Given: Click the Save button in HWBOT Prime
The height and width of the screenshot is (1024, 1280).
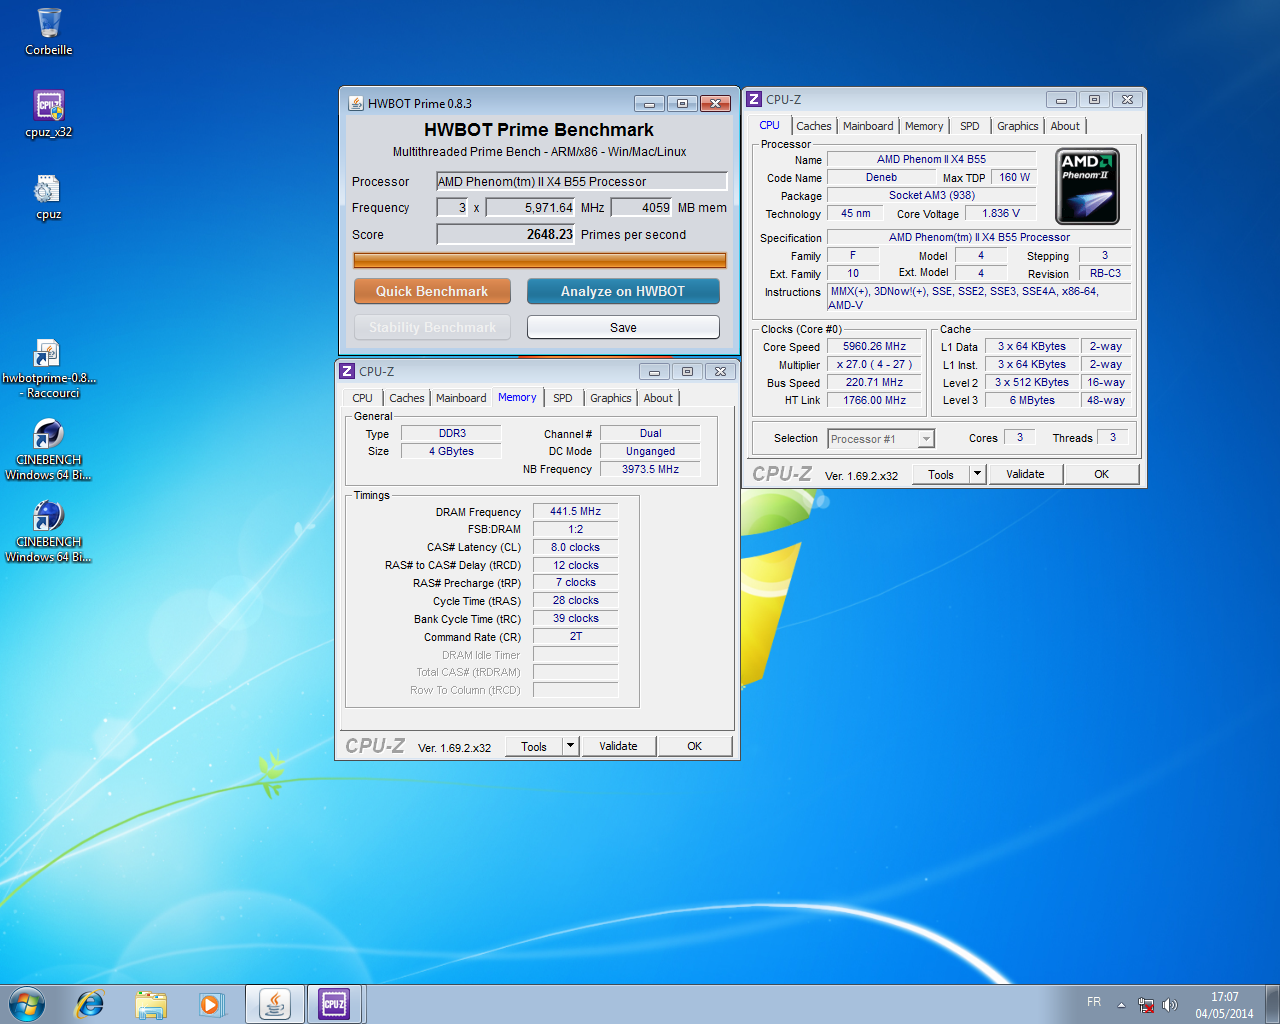Looking at the screenshot, I should point(623,327).
